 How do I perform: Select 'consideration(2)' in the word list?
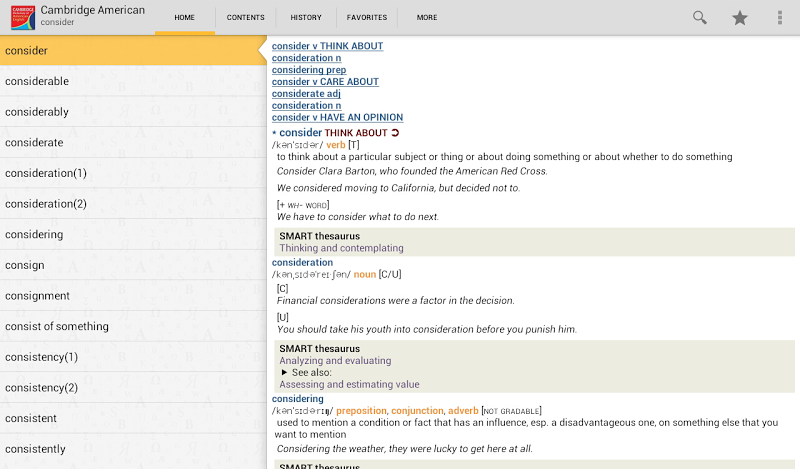[133, 204]
